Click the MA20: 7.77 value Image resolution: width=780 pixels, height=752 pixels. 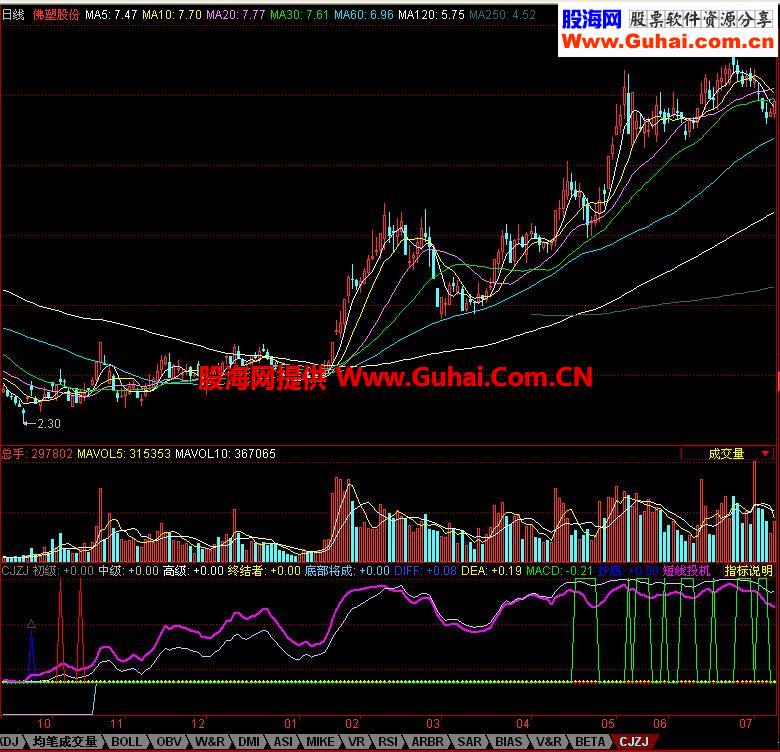(235, 15)
